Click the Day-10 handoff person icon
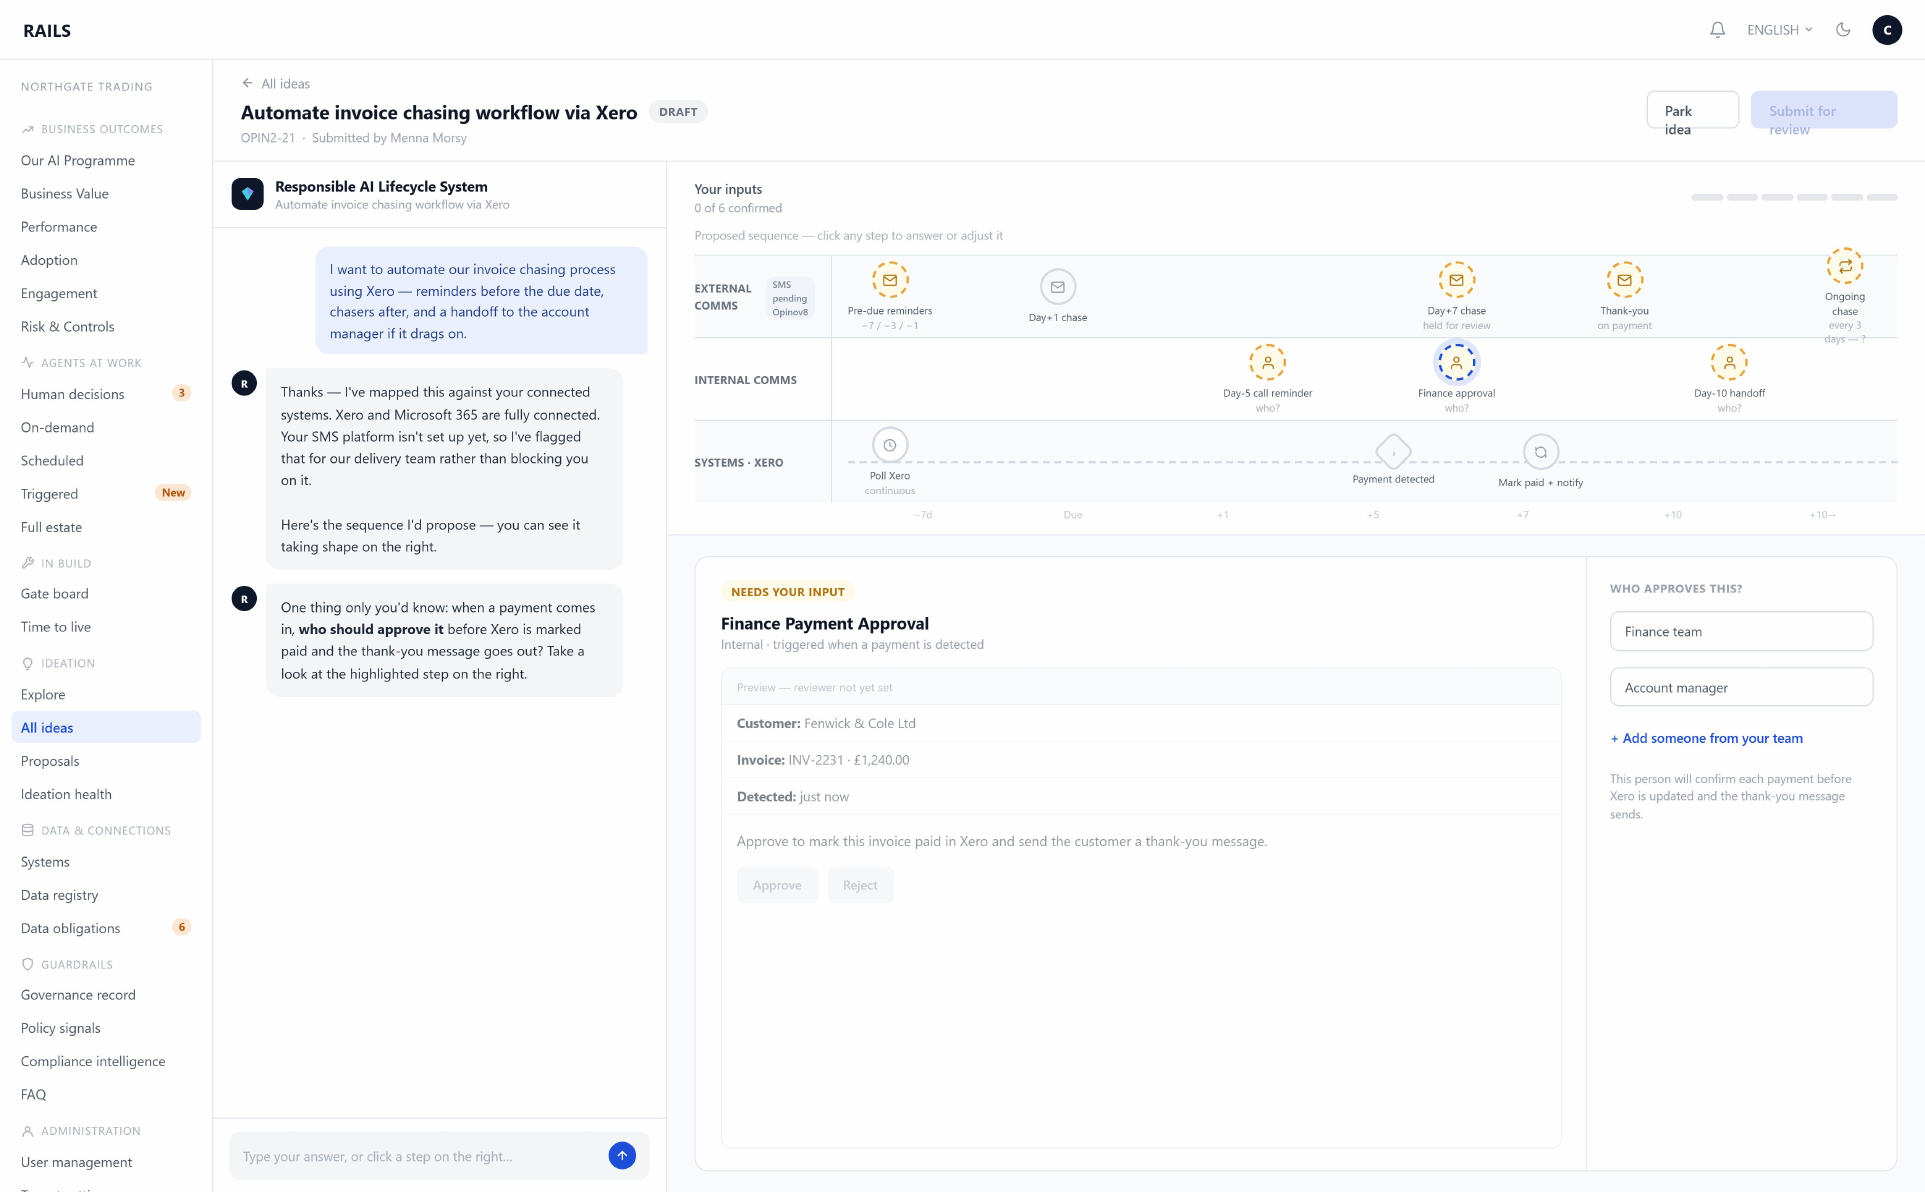1925x1192 pixels. pyautogui.click(x=1729, y=363)
